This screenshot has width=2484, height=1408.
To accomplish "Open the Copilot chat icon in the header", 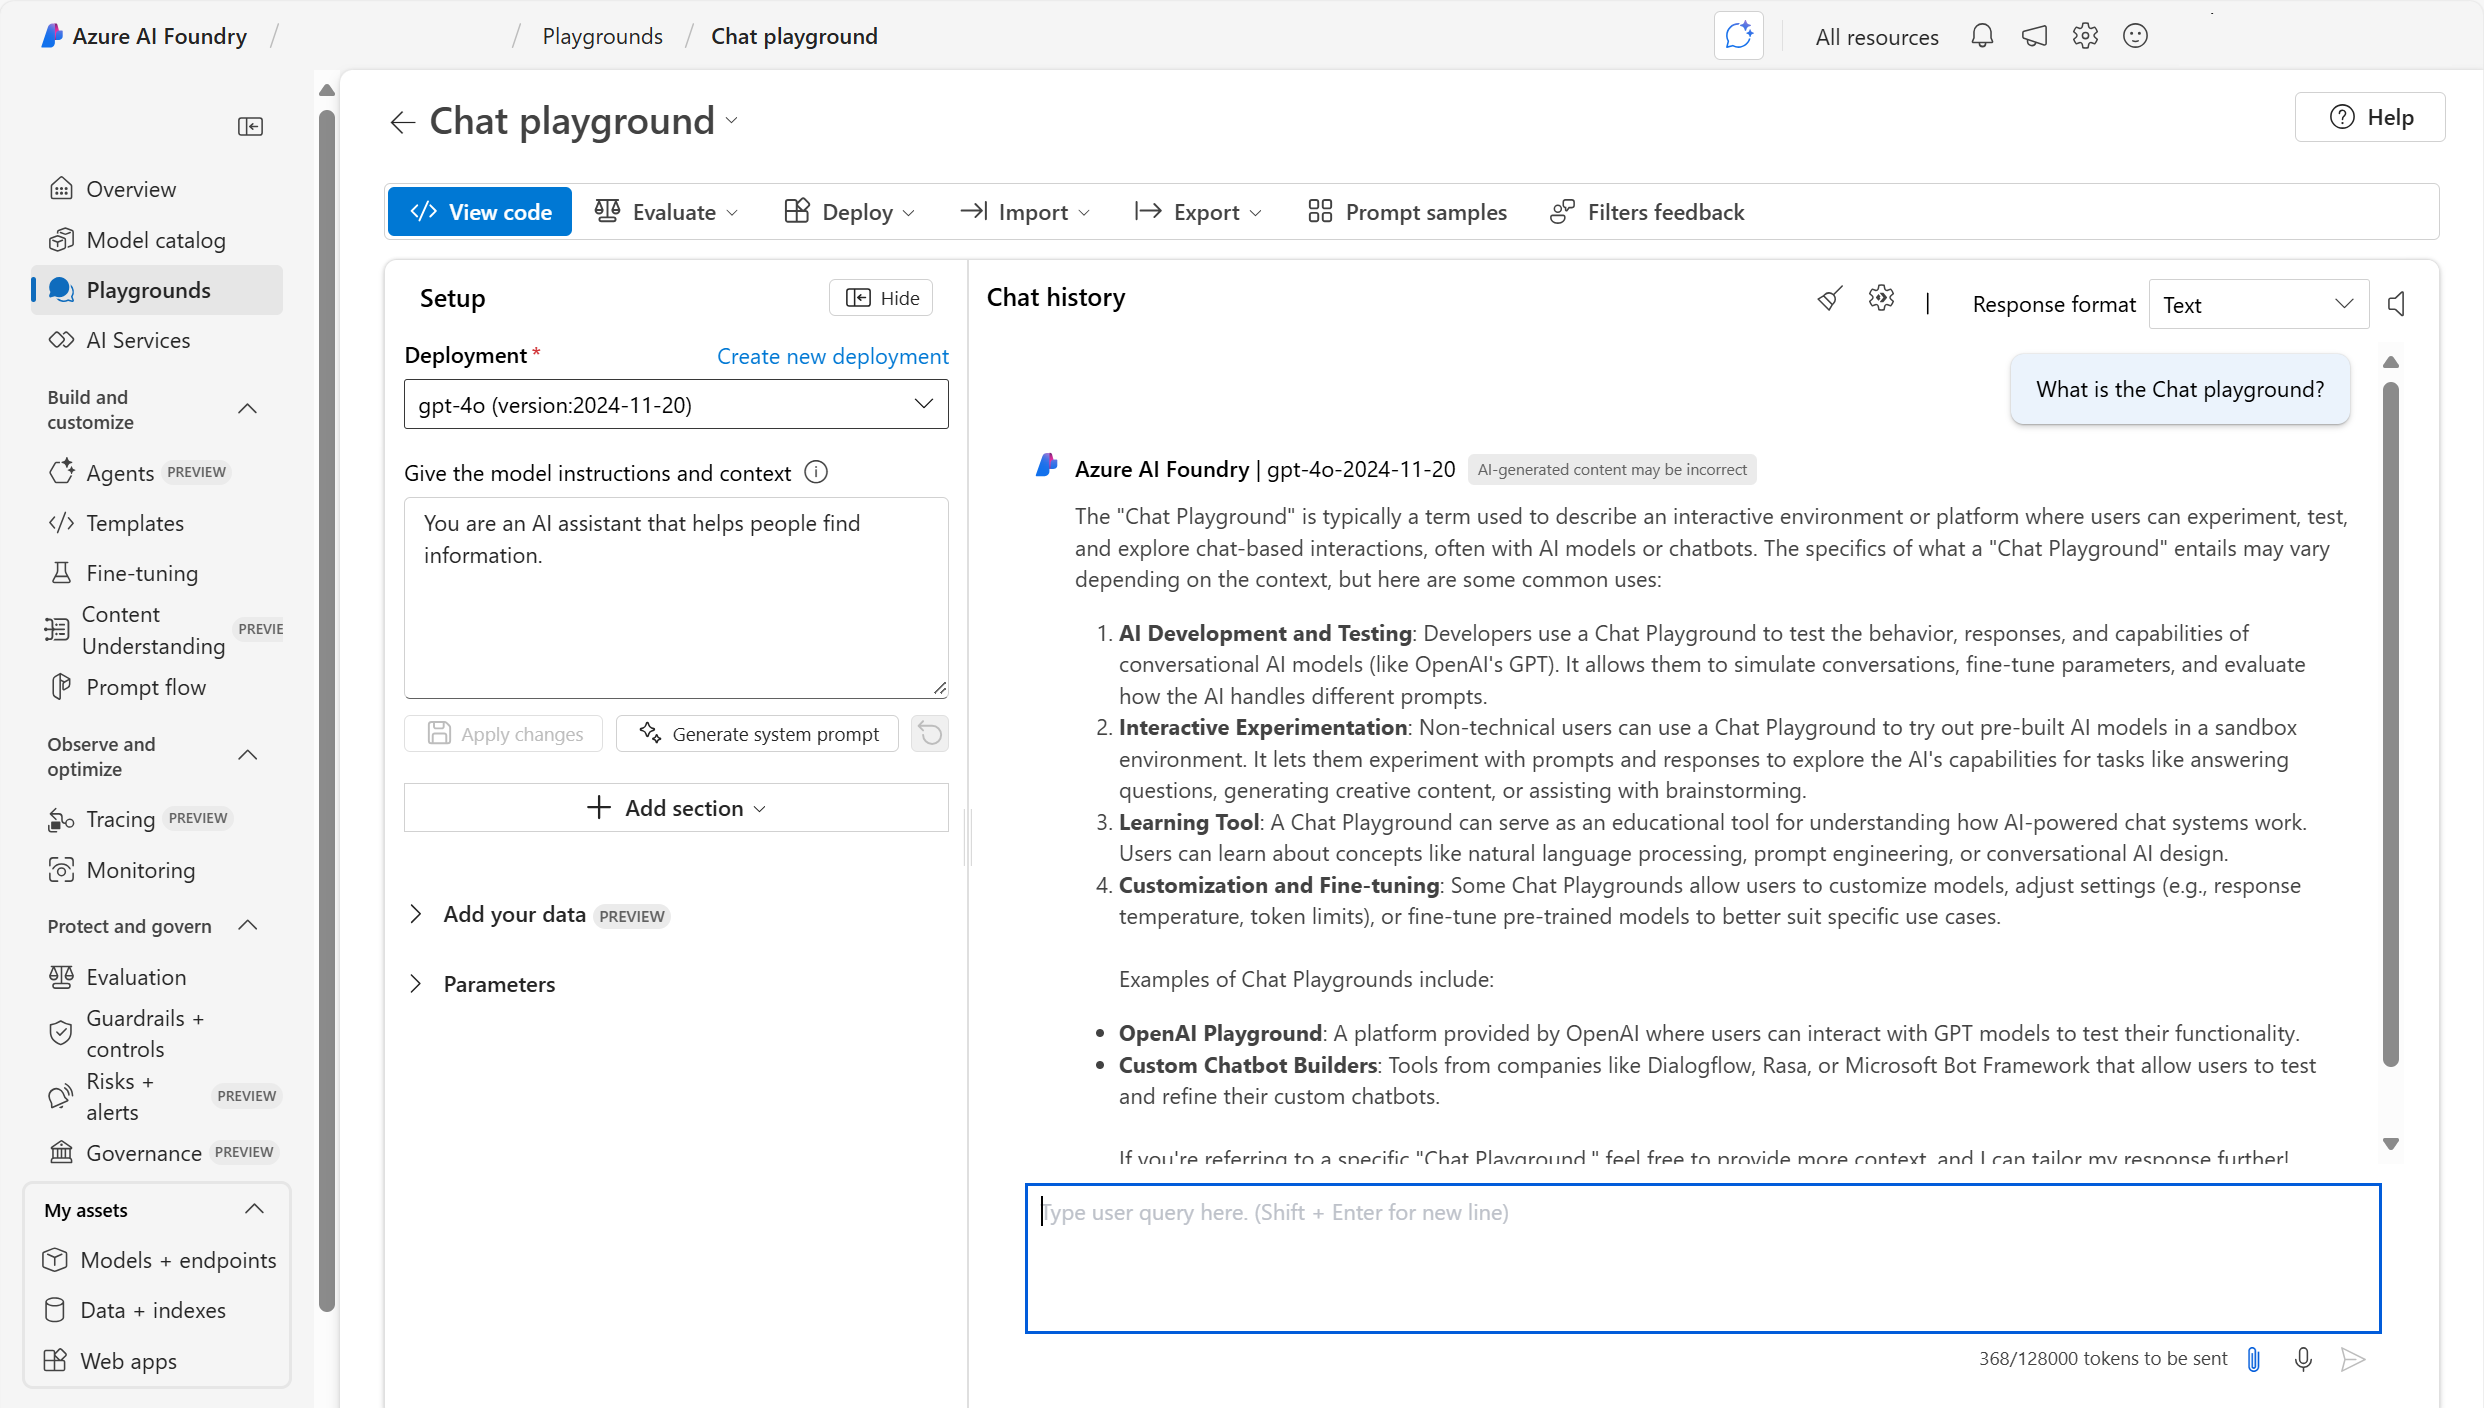I will point(1738,36).
